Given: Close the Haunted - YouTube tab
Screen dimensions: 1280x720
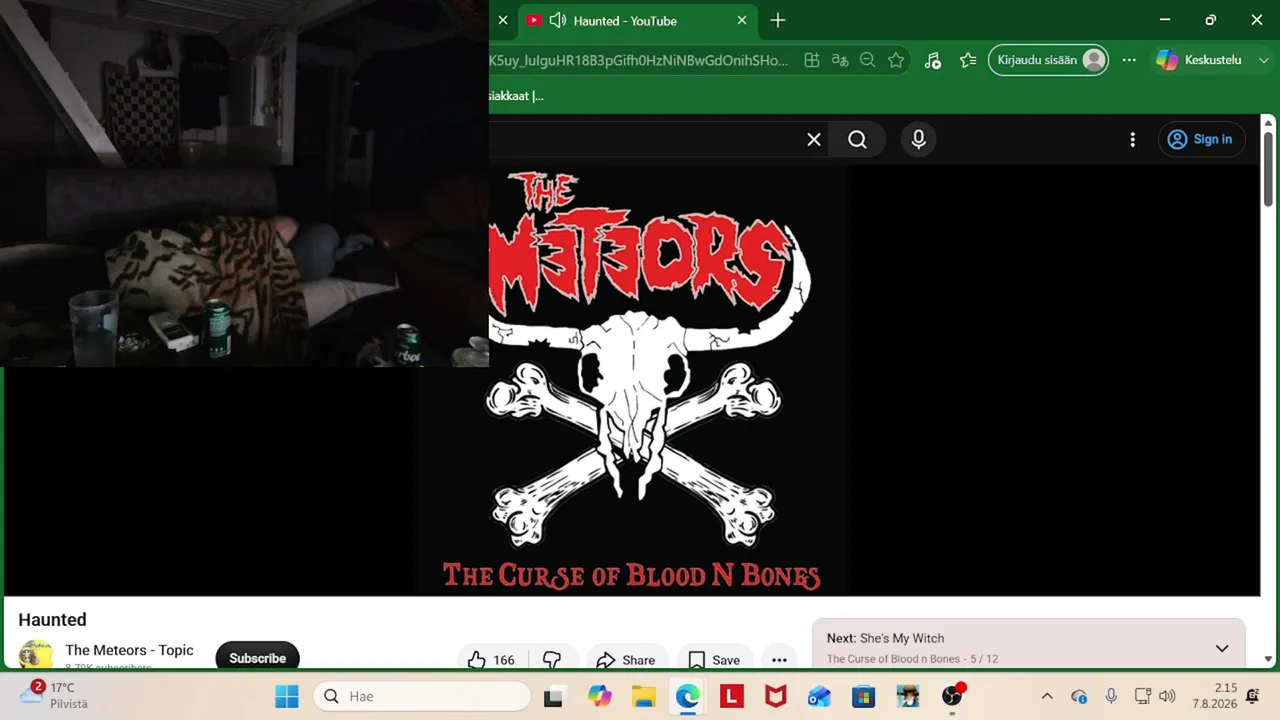Looking at the screenshot, I should pos(742,20).
